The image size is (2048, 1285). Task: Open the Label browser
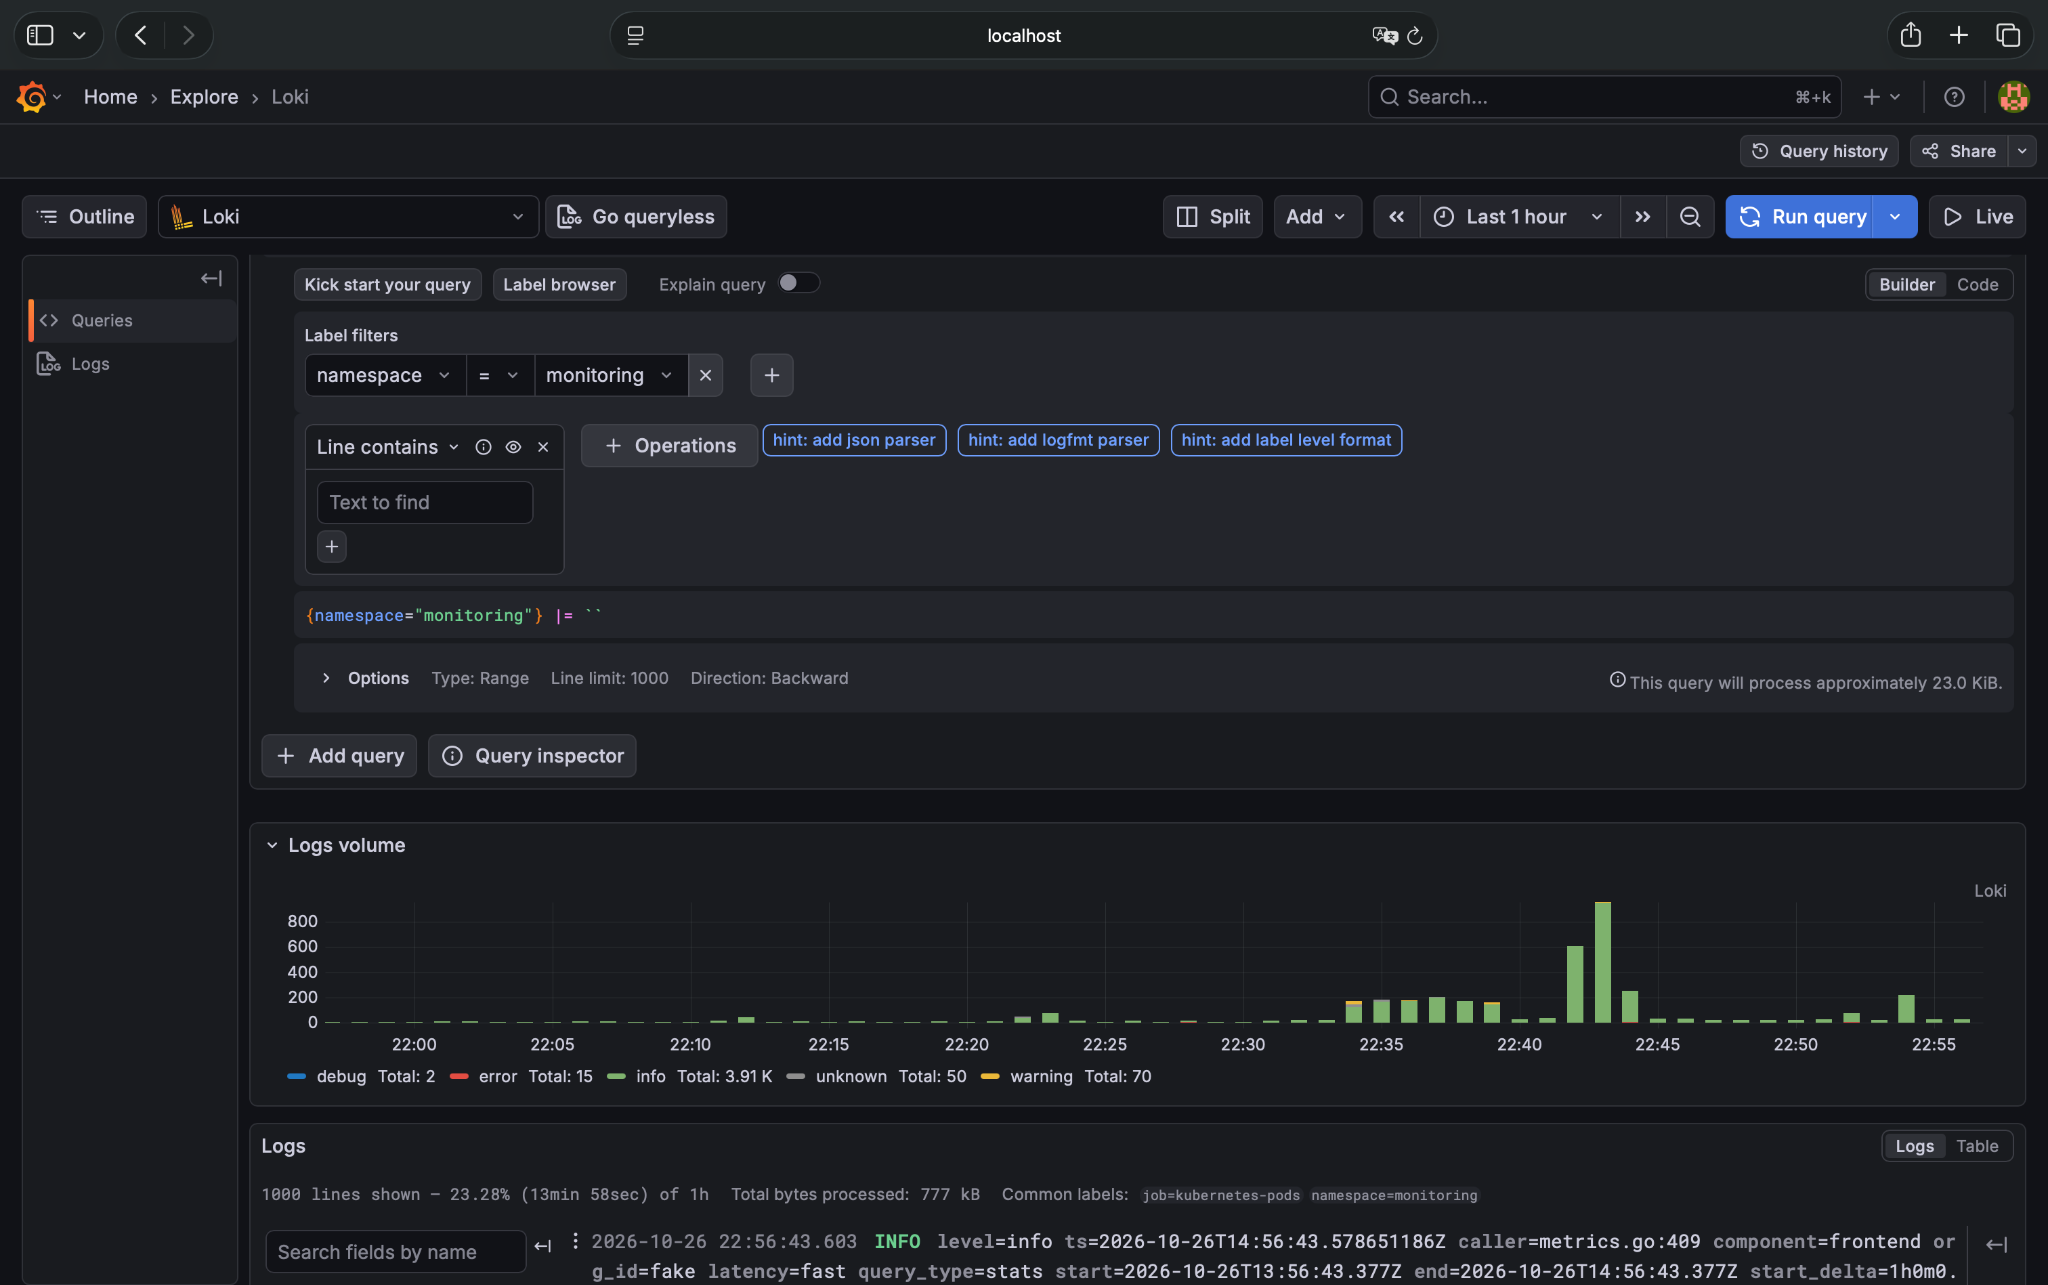coord(559,285)
